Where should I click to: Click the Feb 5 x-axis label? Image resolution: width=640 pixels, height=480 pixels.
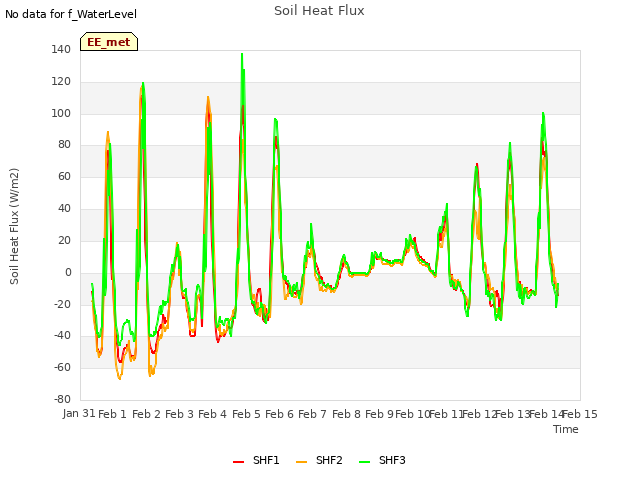(246, 414)
